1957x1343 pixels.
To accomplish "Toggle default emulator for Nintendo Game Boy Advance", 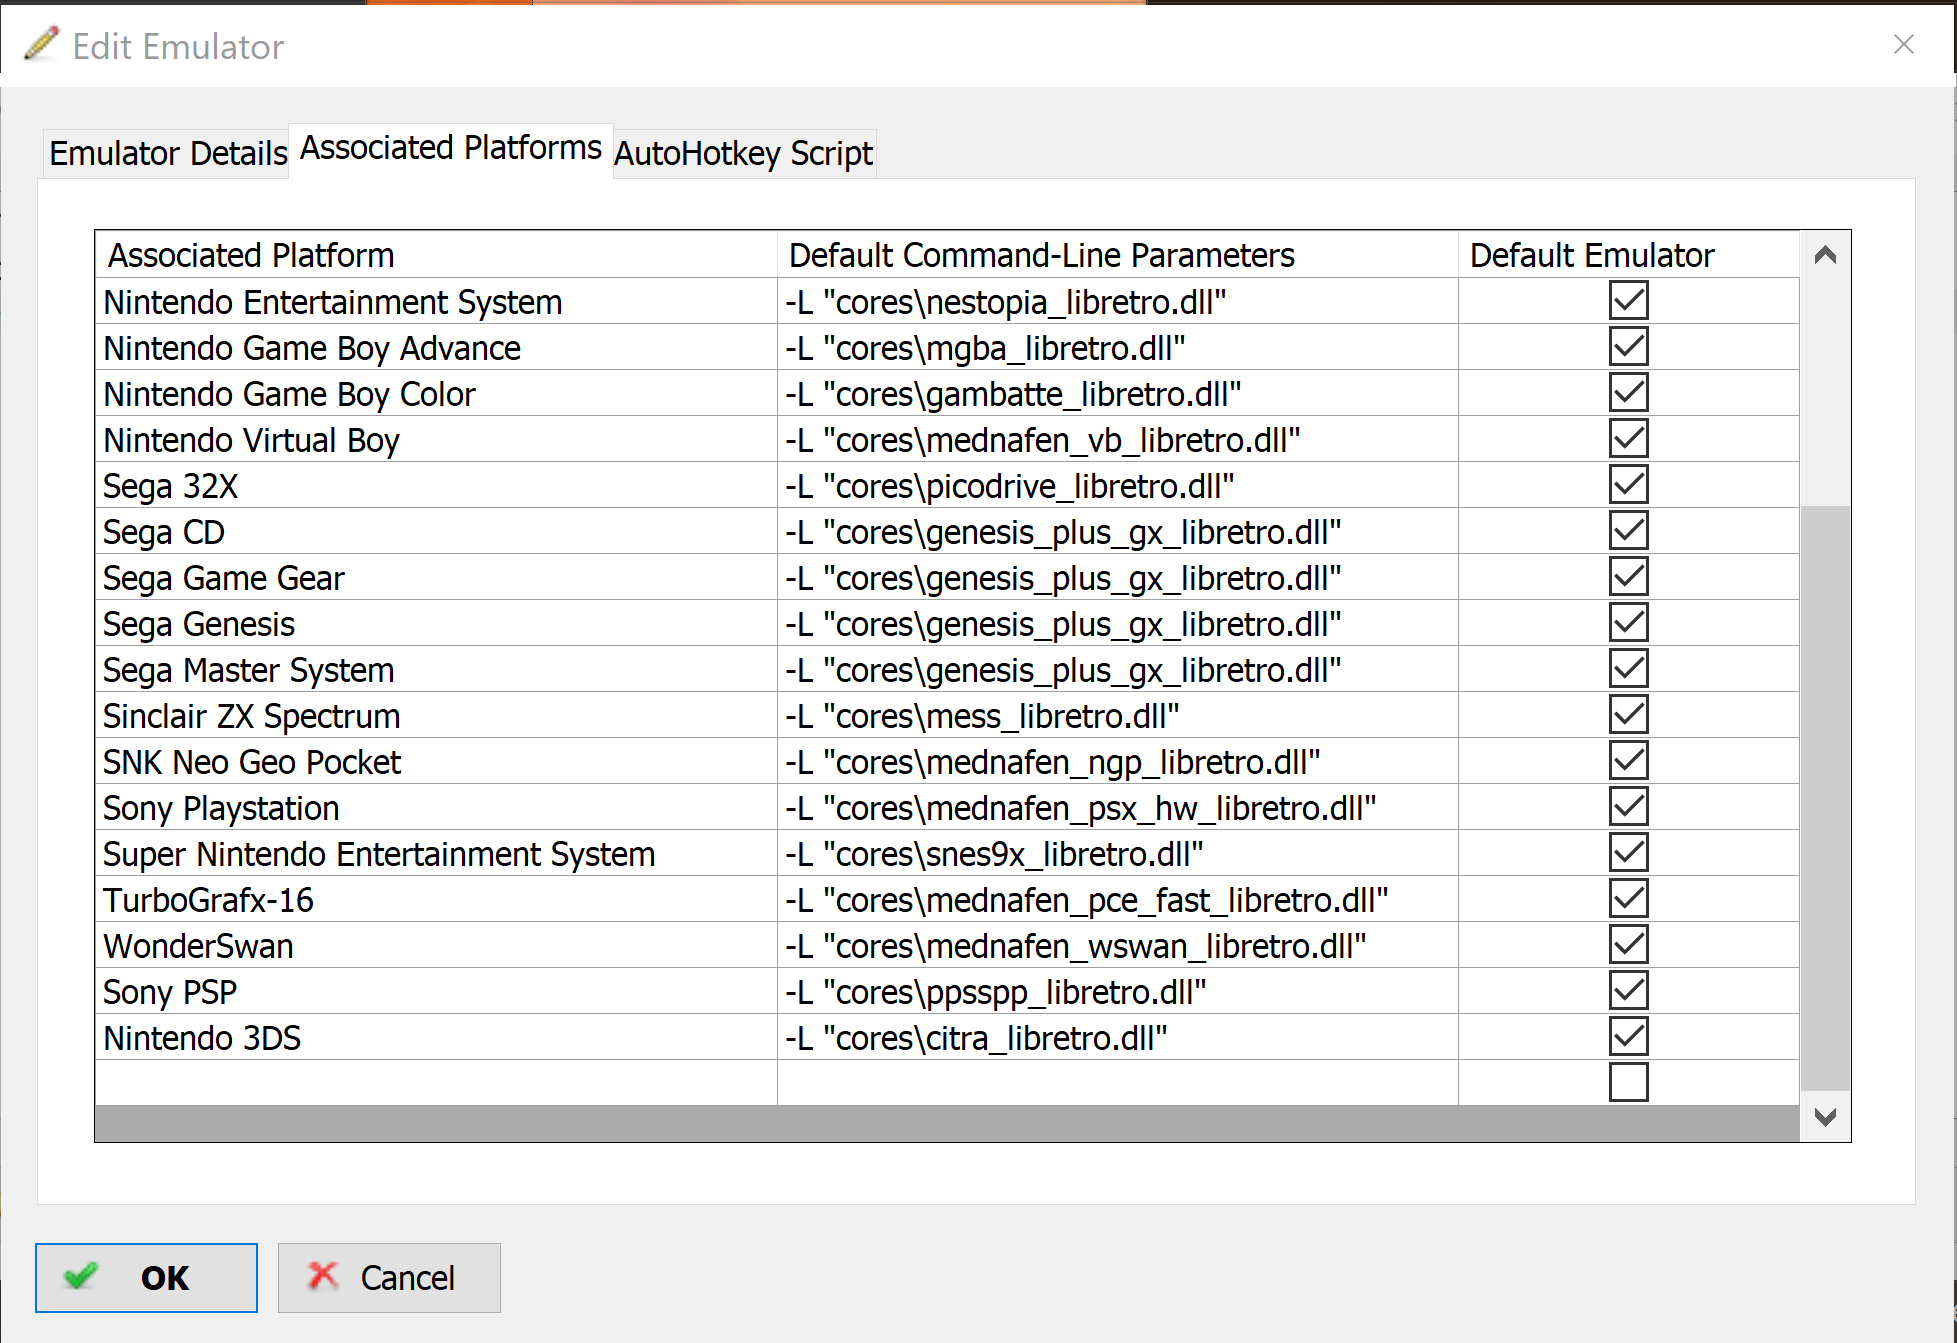I will 1628,346.
